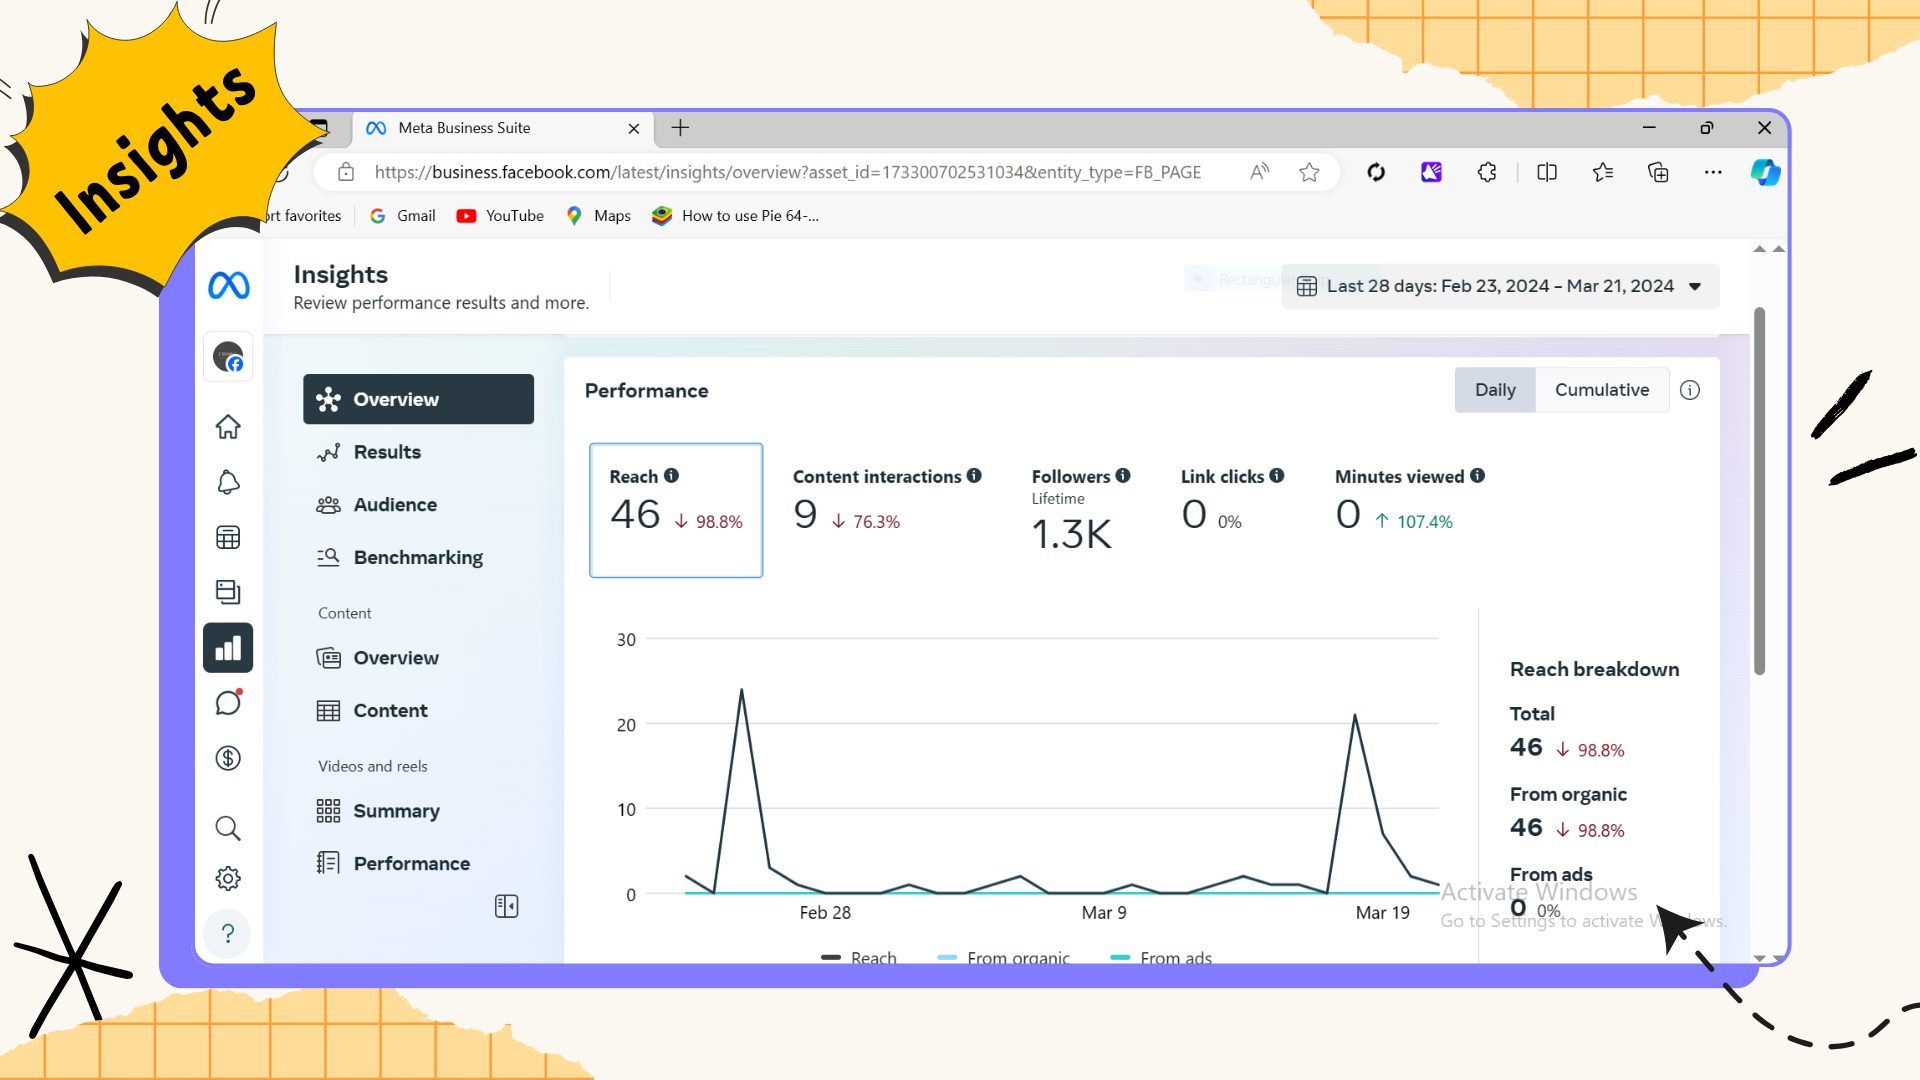Select the Reach metric card
The image size is (1920, 1080).
676,510
